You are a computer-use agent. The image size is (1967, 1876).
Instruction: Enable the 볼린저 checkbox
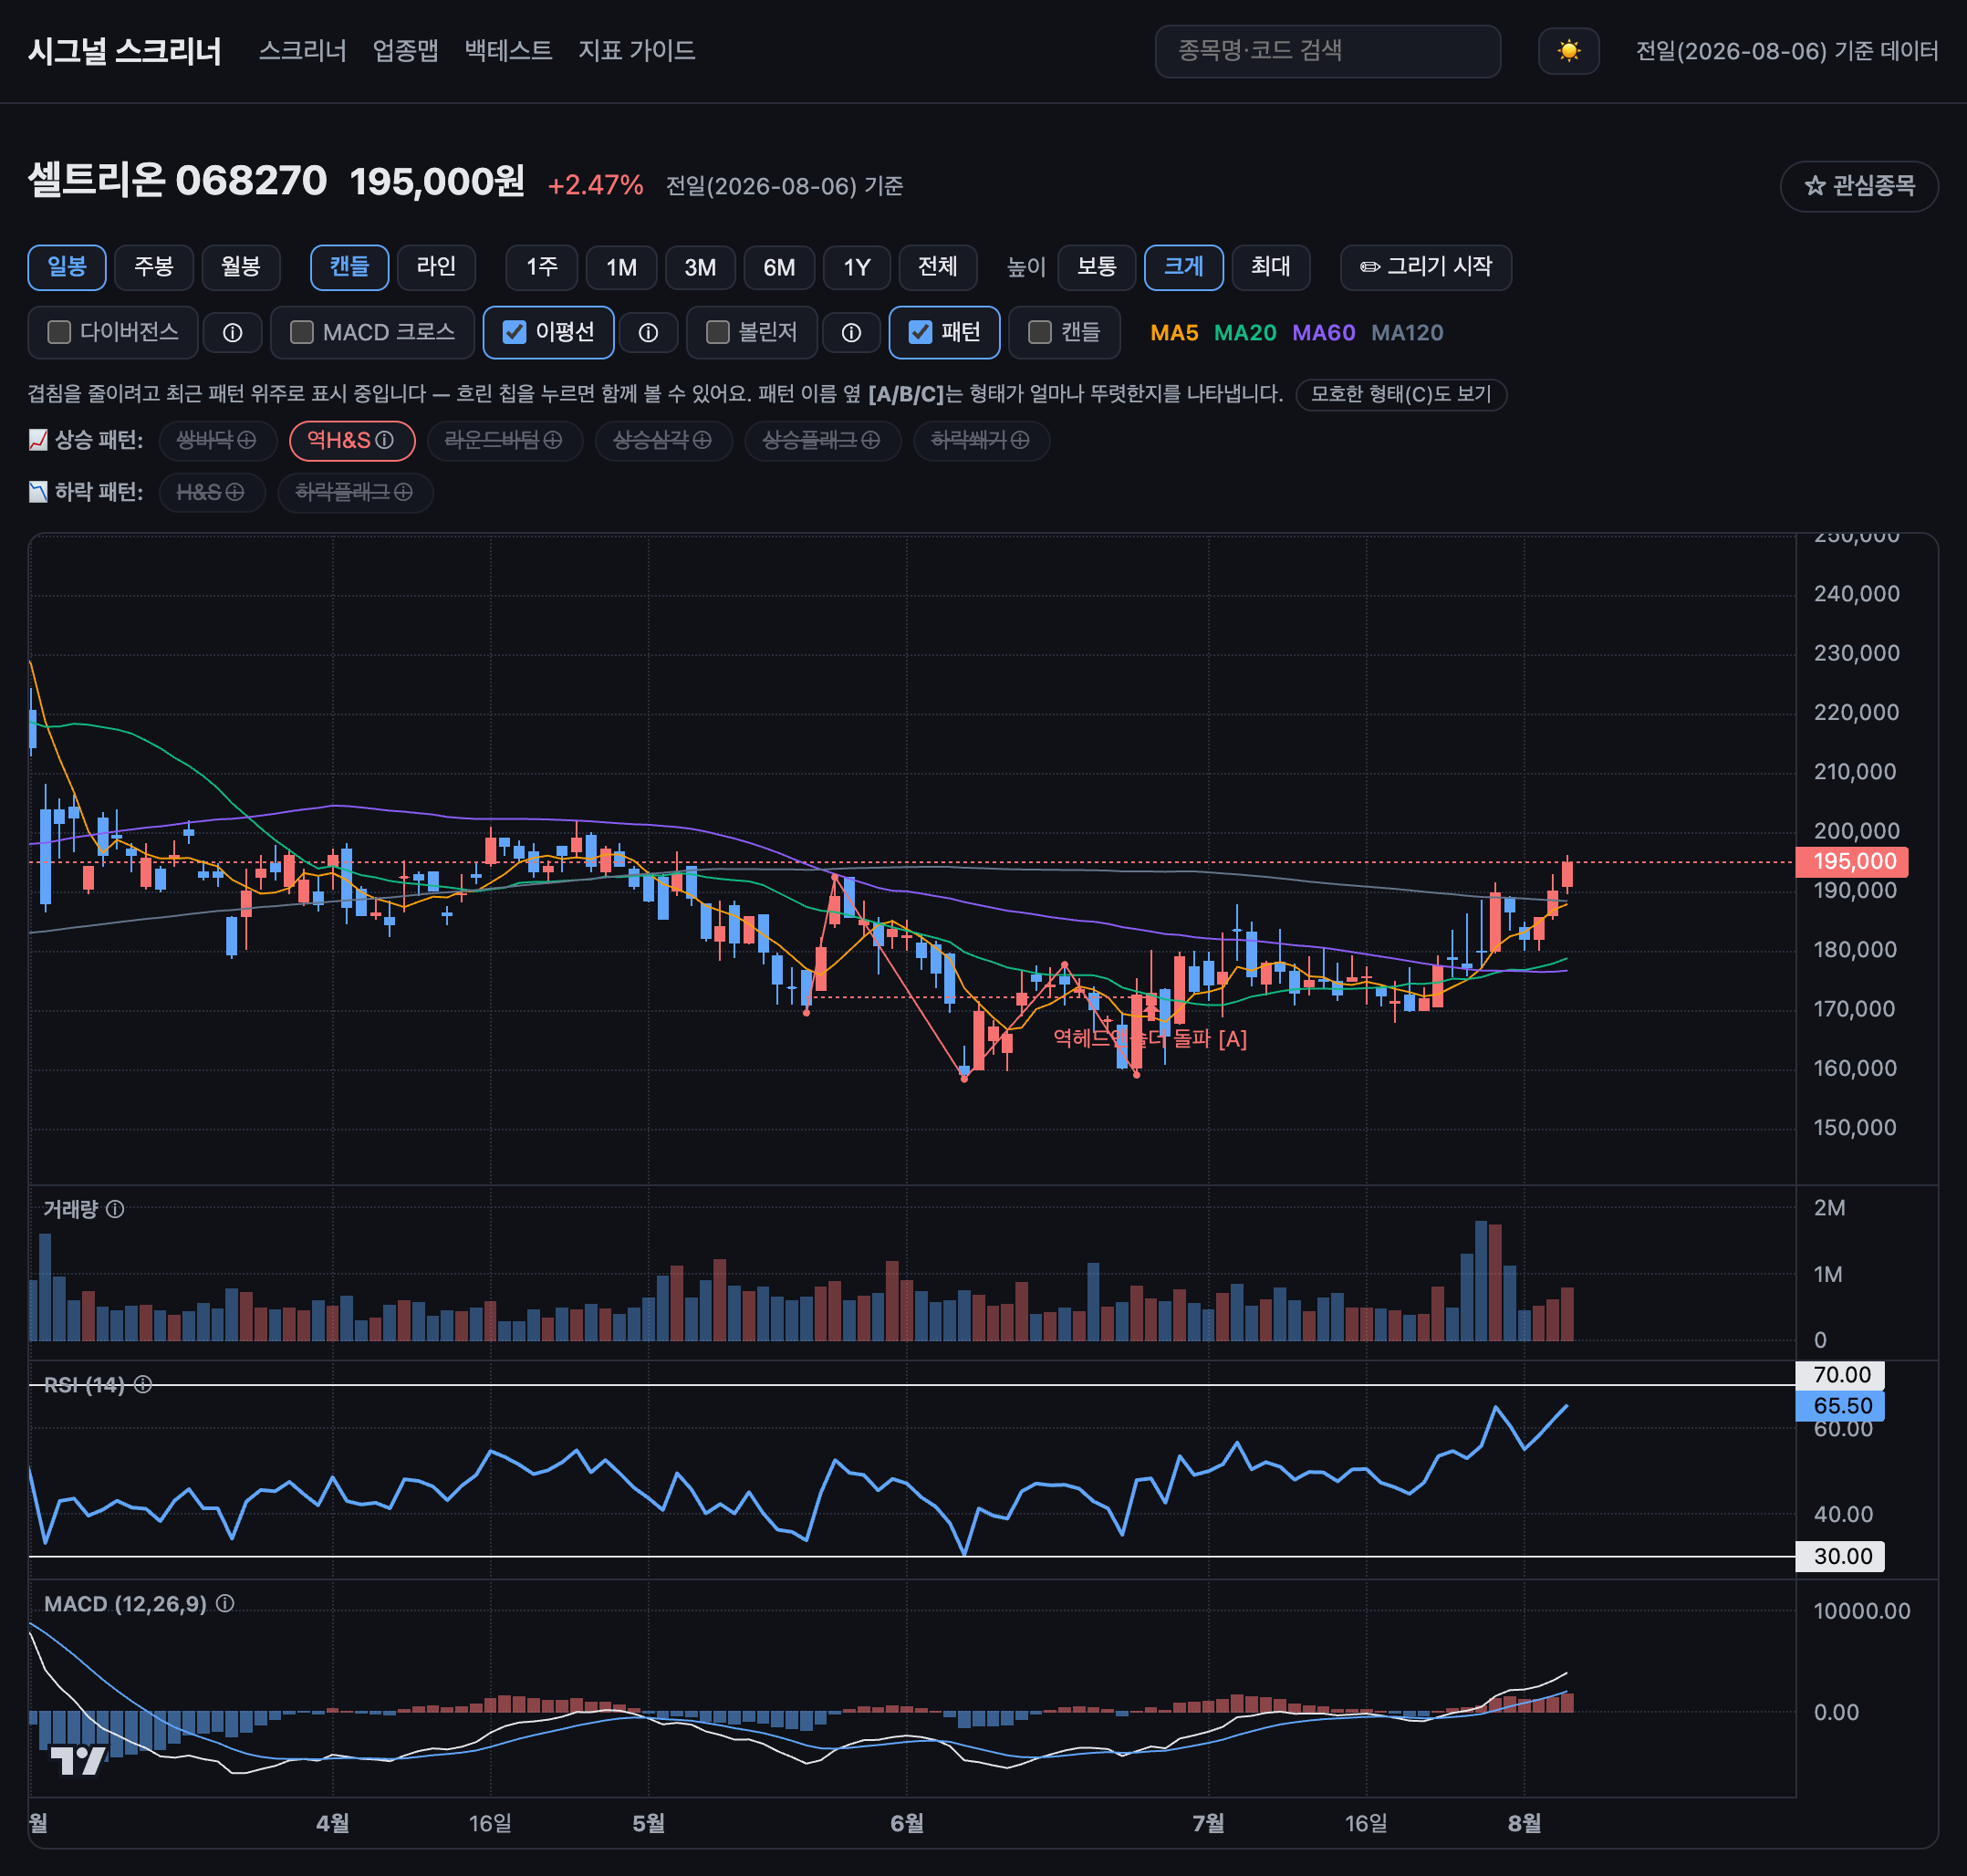point(718,332)
